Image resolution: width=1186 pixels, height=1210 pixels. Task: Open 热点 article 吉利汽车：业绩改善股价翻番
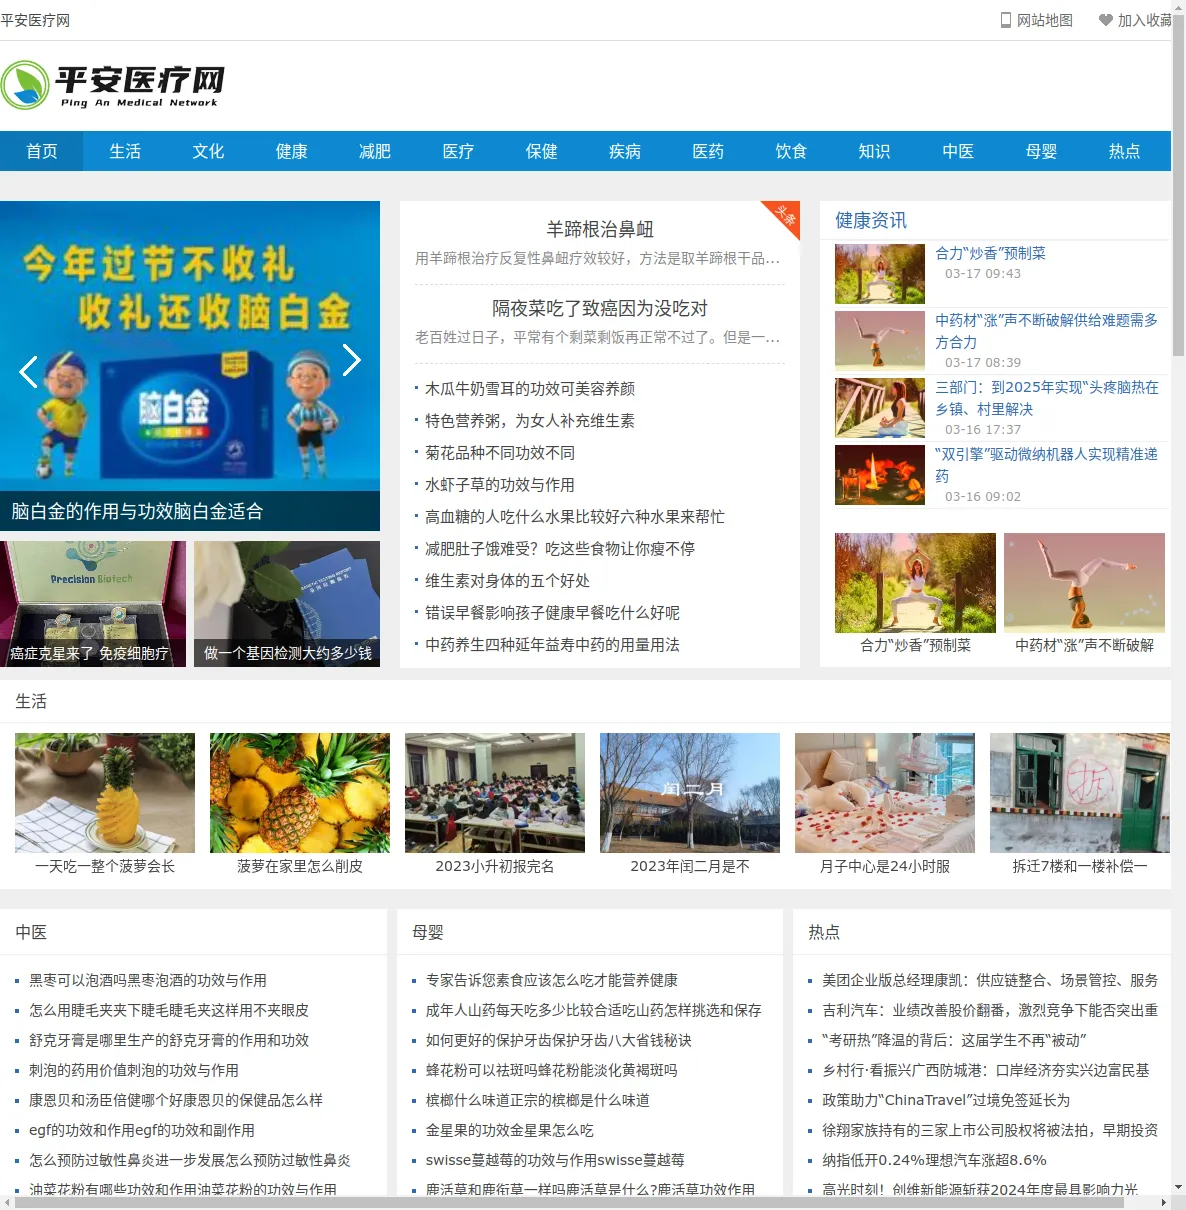990,1011
